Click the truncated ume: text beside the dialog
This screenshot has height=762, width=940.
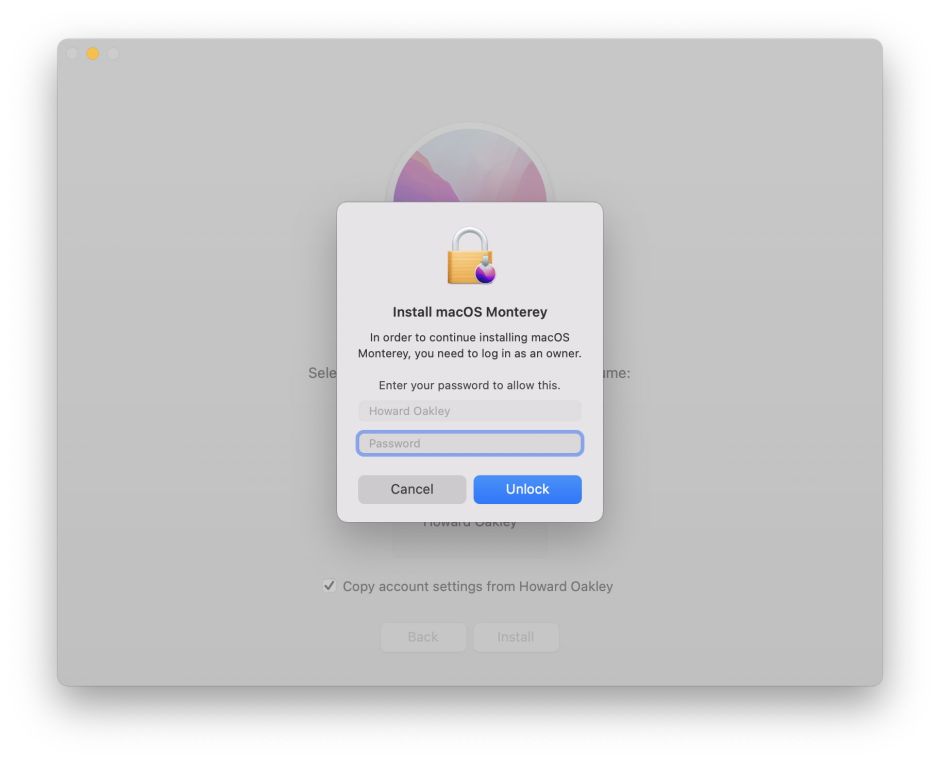tap(617, 373)
